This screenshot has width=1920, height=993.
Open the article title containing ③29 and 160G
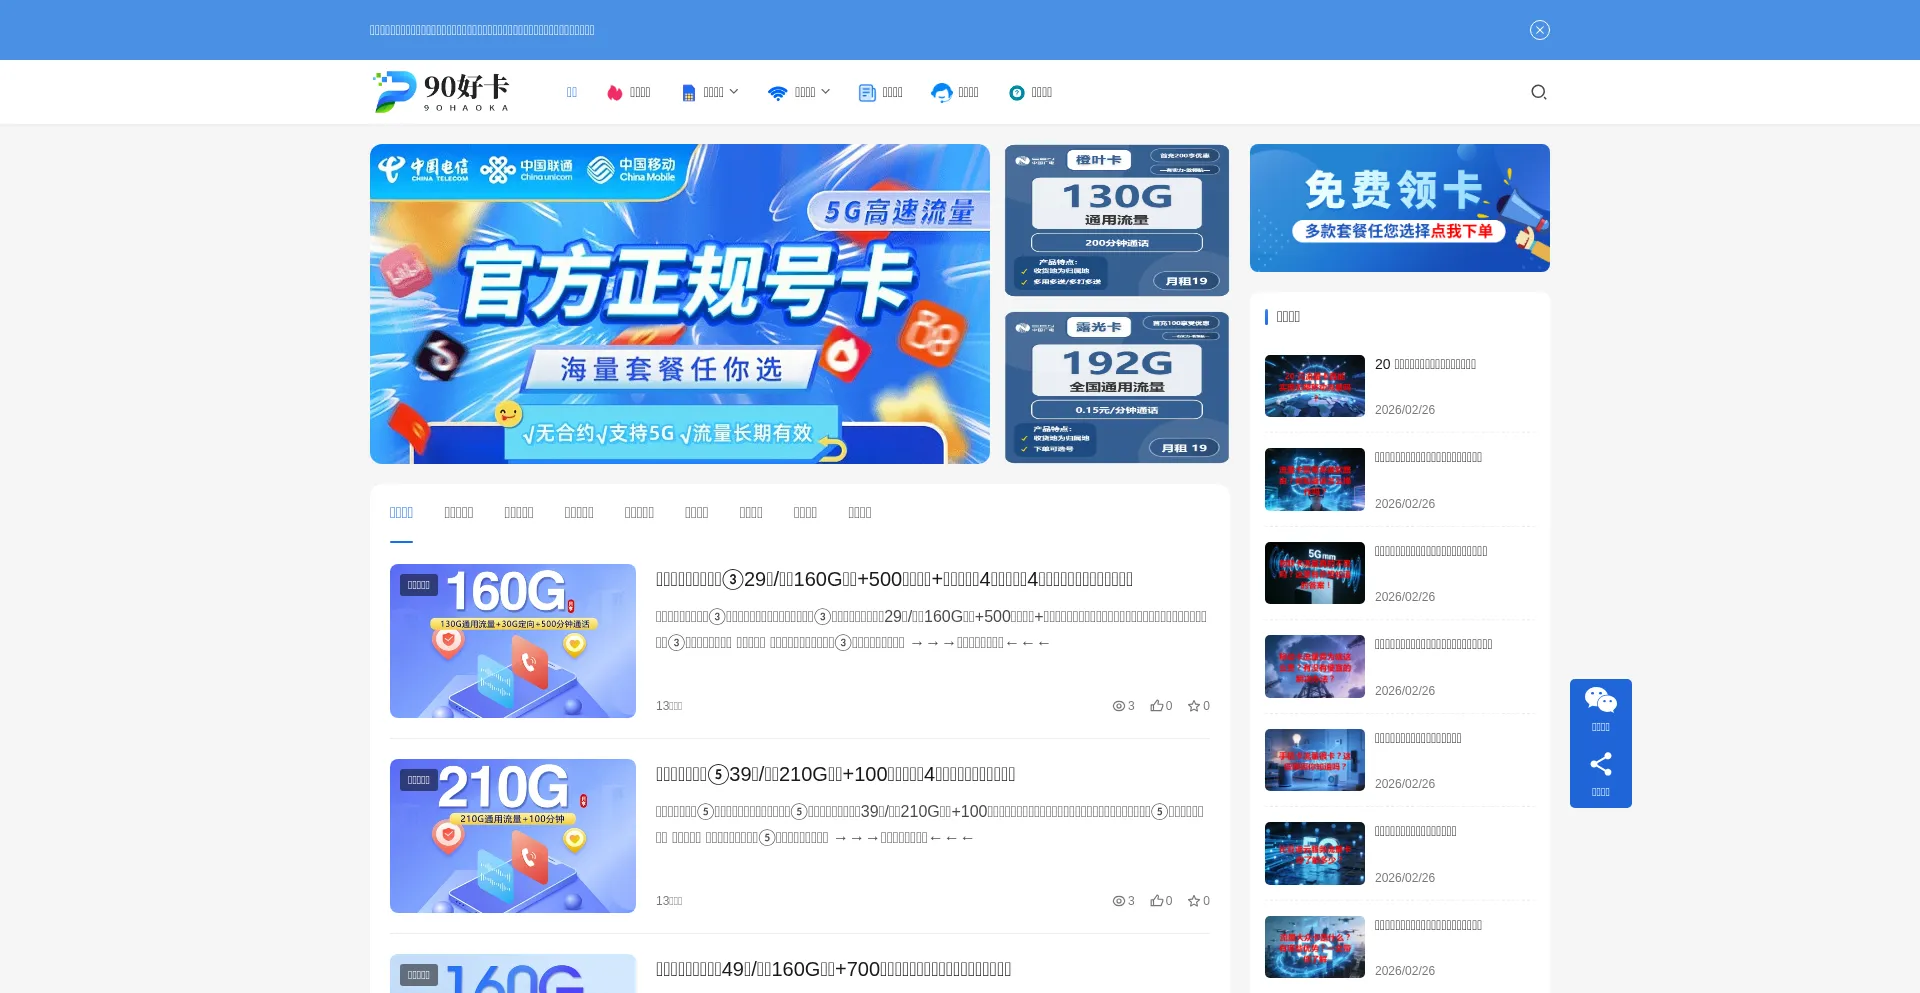(x=894, y=580)
